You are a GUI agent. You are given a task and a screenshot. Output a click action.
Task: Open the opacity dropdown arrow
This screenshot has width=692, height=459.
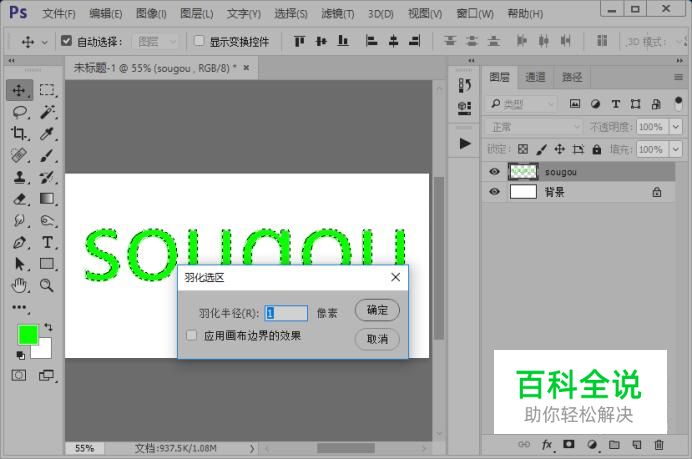point(676,127)
